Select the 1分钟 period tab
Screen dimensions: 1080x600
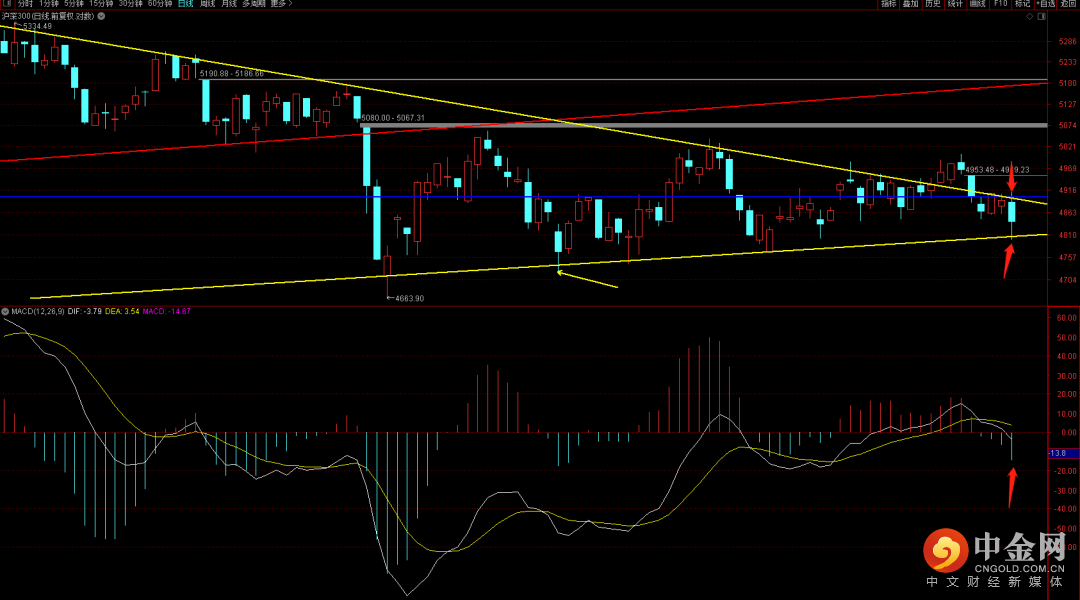click(49, 3)
